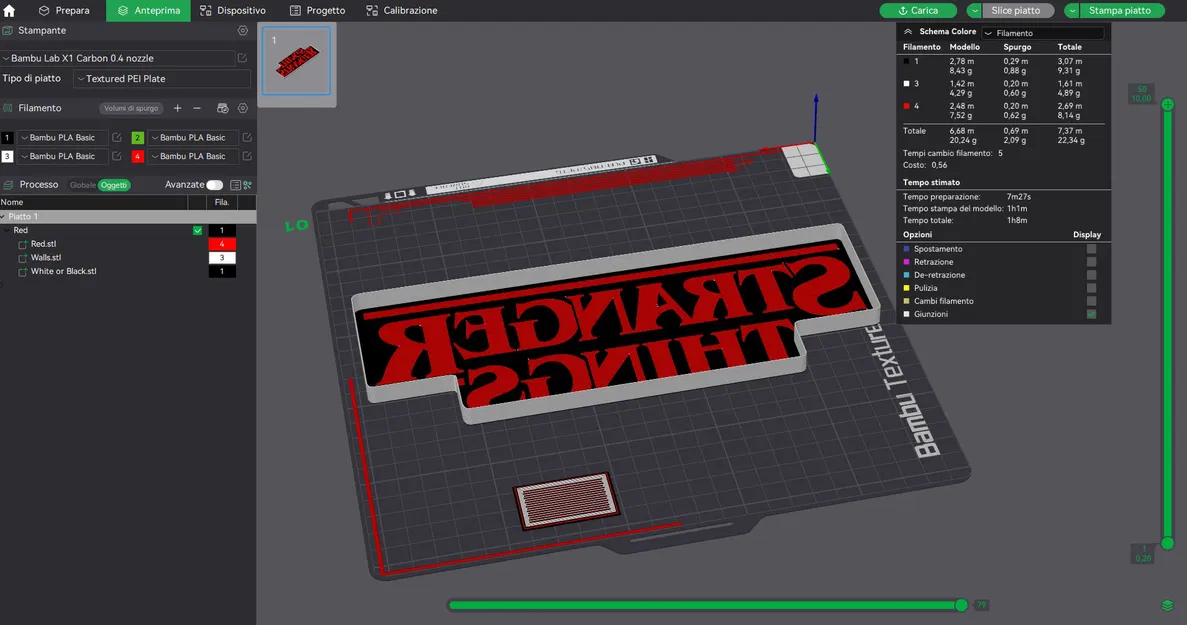
Task: Click the Stampante panel icon
Action: pyautogui.click(x=8, y=31)
